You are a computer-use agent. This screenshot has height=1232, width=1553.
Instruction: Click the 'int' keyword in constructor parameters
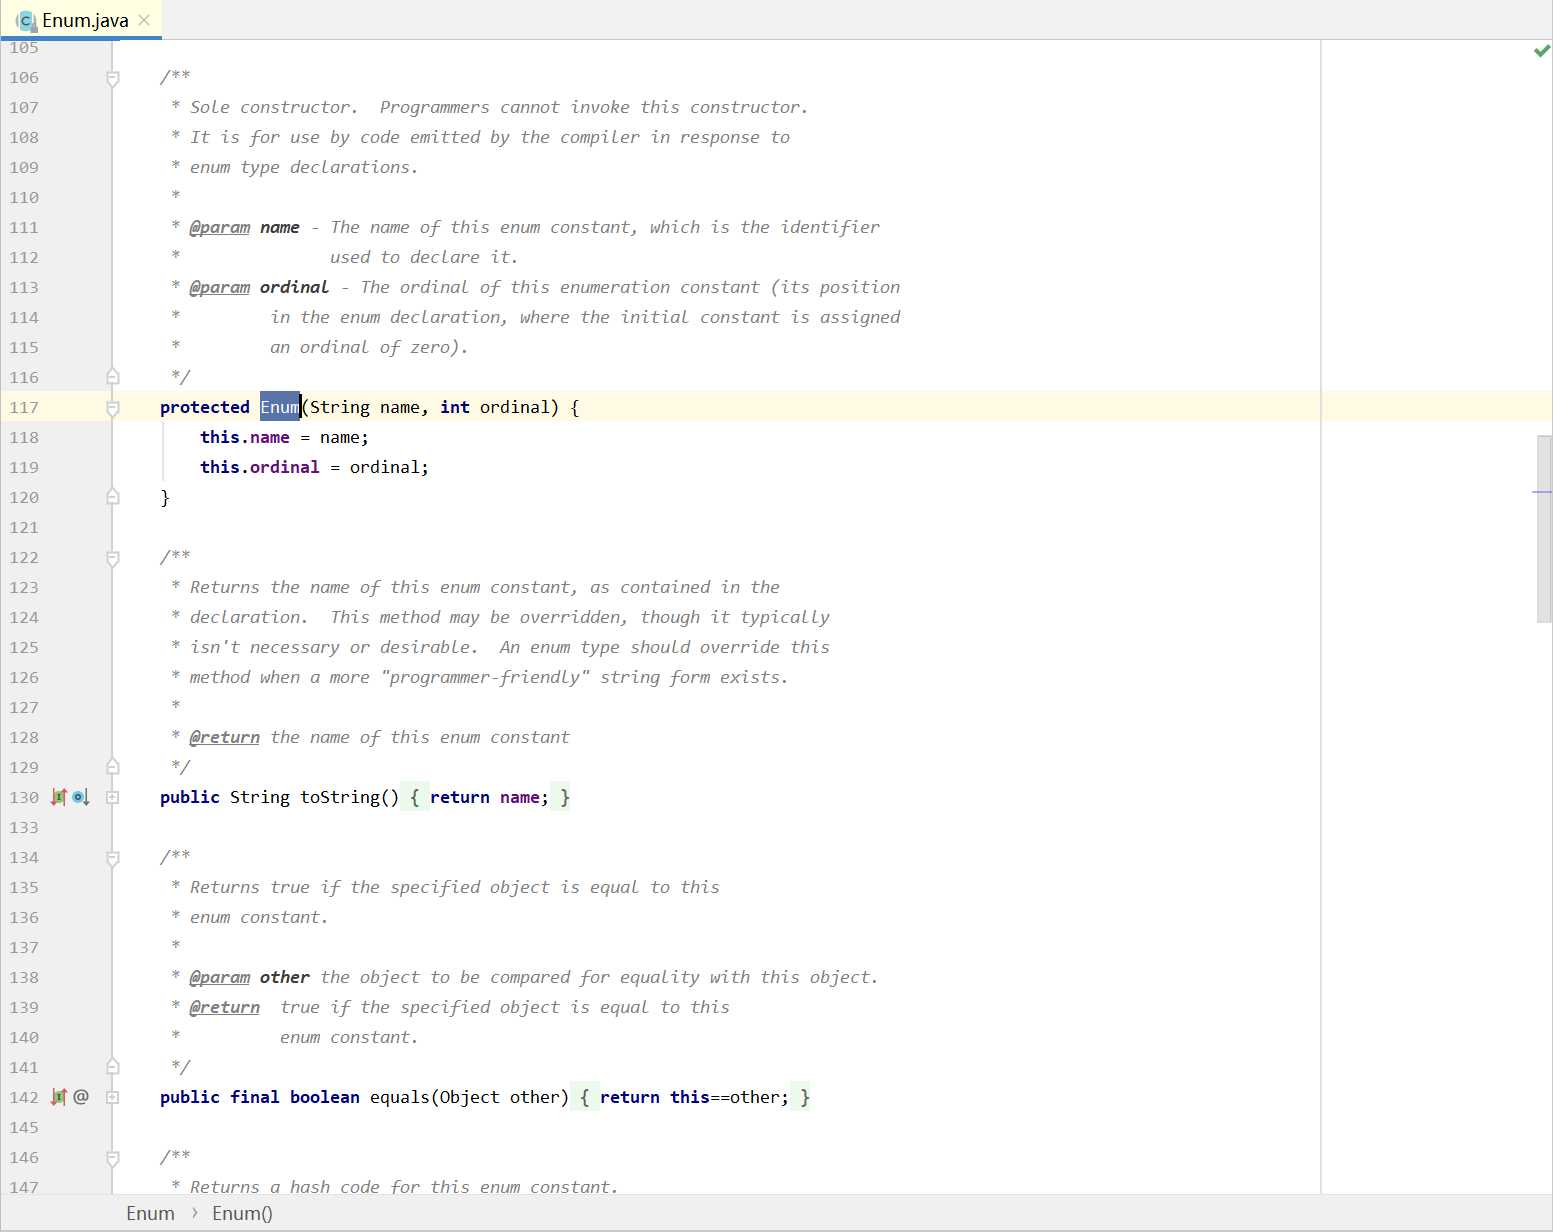(455, 407)
